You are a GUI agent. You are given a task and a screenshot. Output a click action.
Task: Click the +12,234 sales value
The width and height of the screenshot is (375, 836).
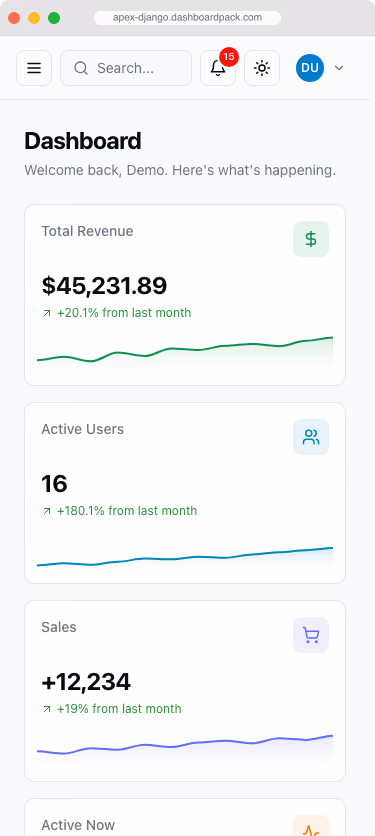tap(86, 682)
